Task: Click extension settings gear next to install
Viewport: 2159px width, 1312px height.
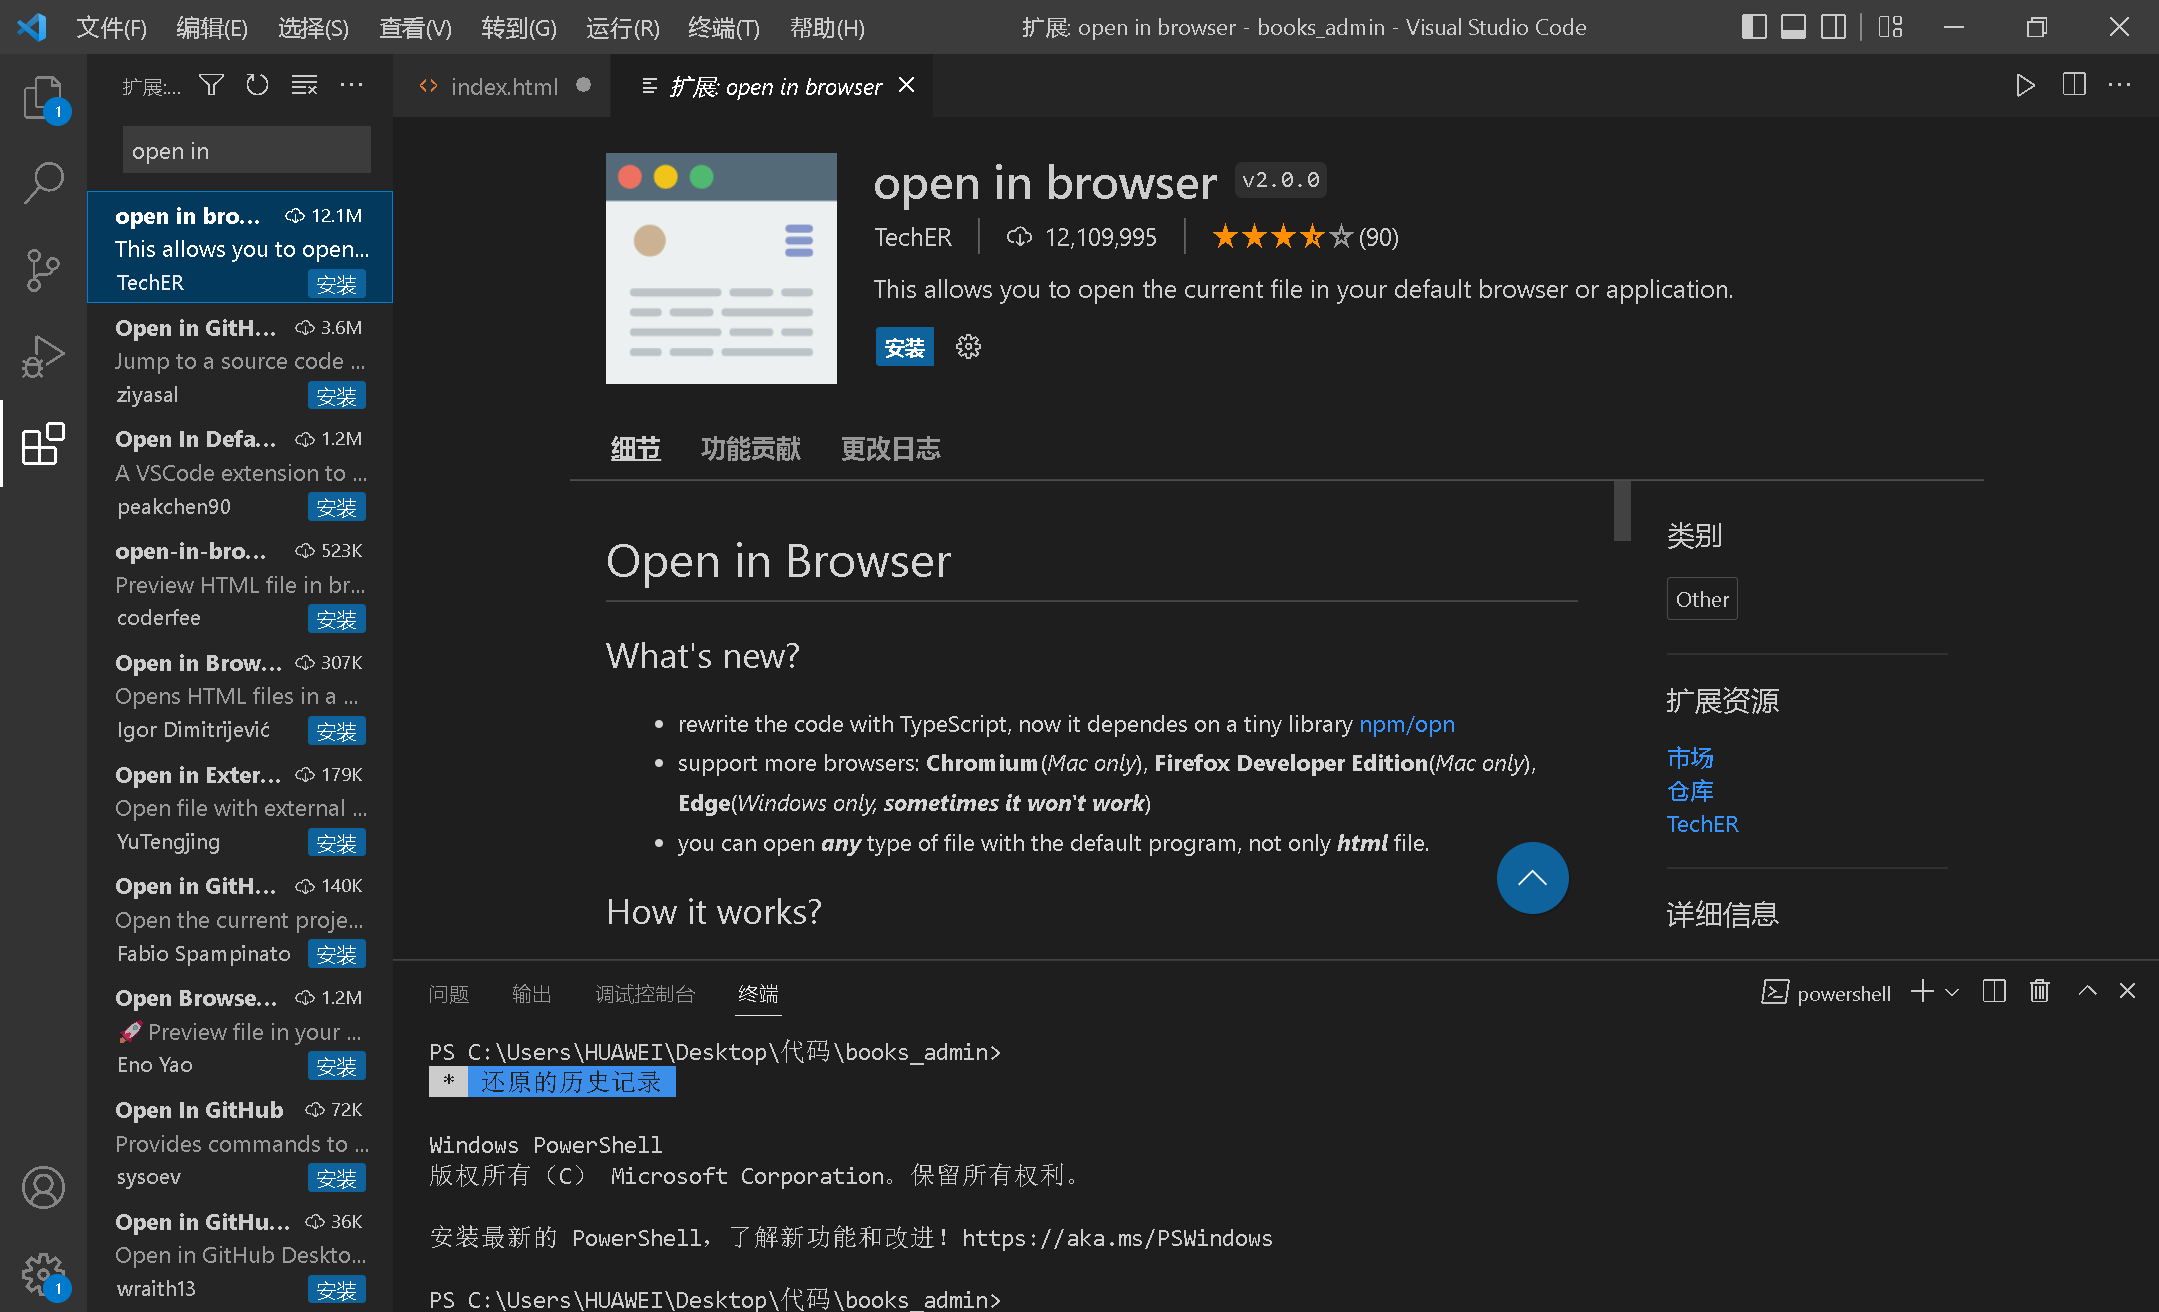Action: pyautogui.click(x=968, y=347)
